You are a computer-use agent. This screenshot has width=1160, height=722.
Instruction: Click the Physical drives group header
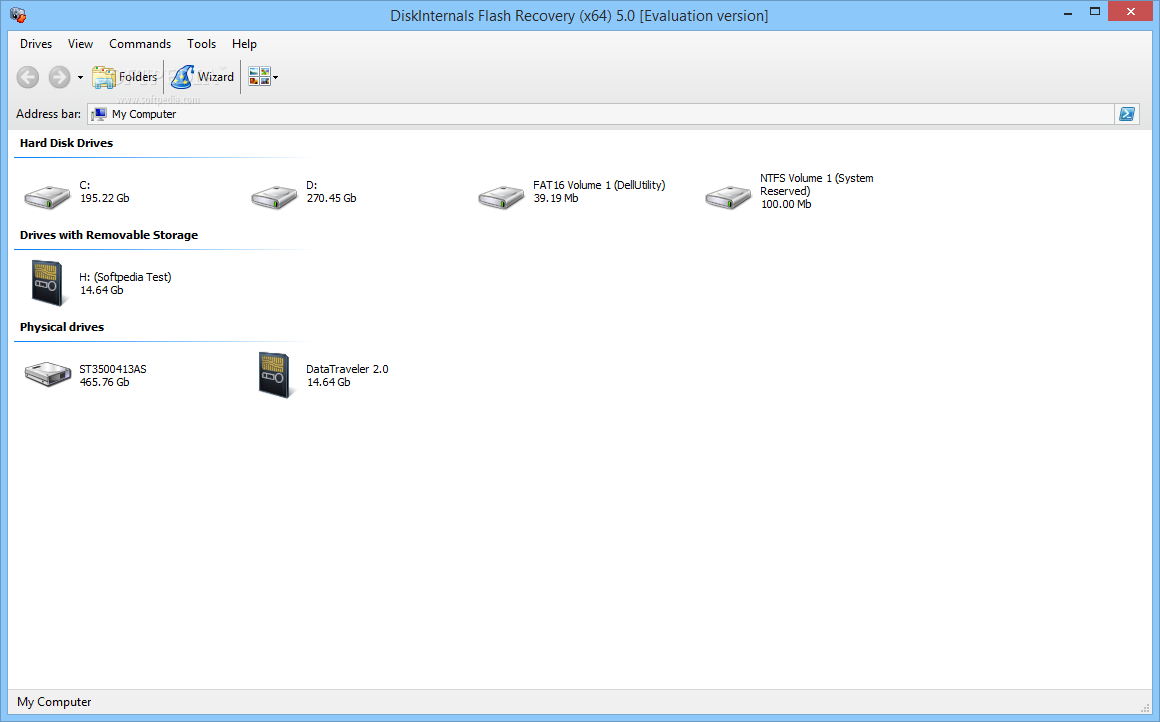62,327
